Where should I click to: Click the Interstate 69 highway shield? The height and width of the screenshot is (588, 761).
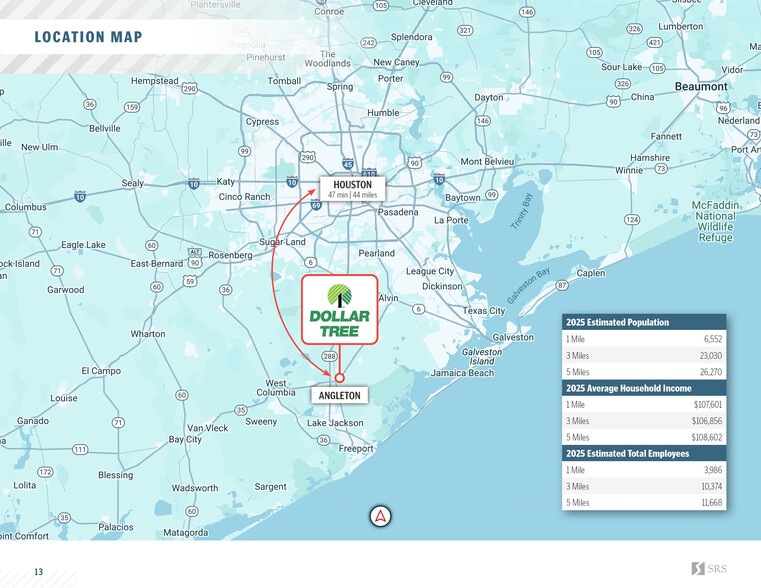[316, 204]
